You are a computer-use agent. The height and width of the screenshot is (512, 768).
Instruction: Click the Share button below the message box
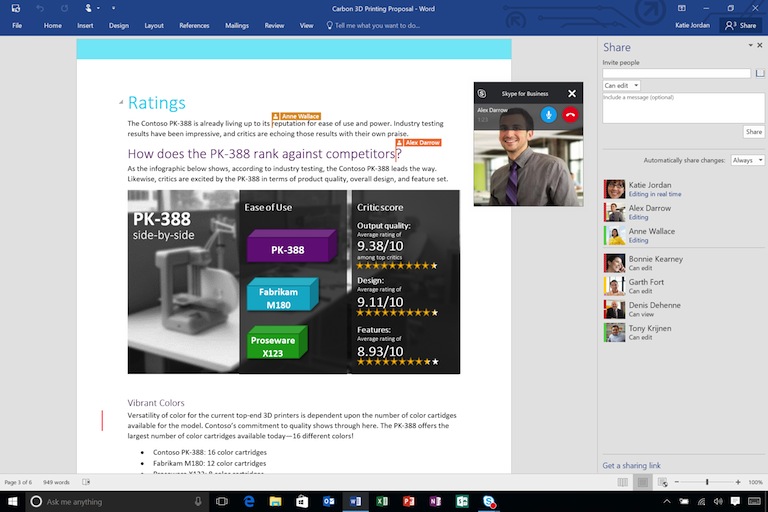point(753,131)
